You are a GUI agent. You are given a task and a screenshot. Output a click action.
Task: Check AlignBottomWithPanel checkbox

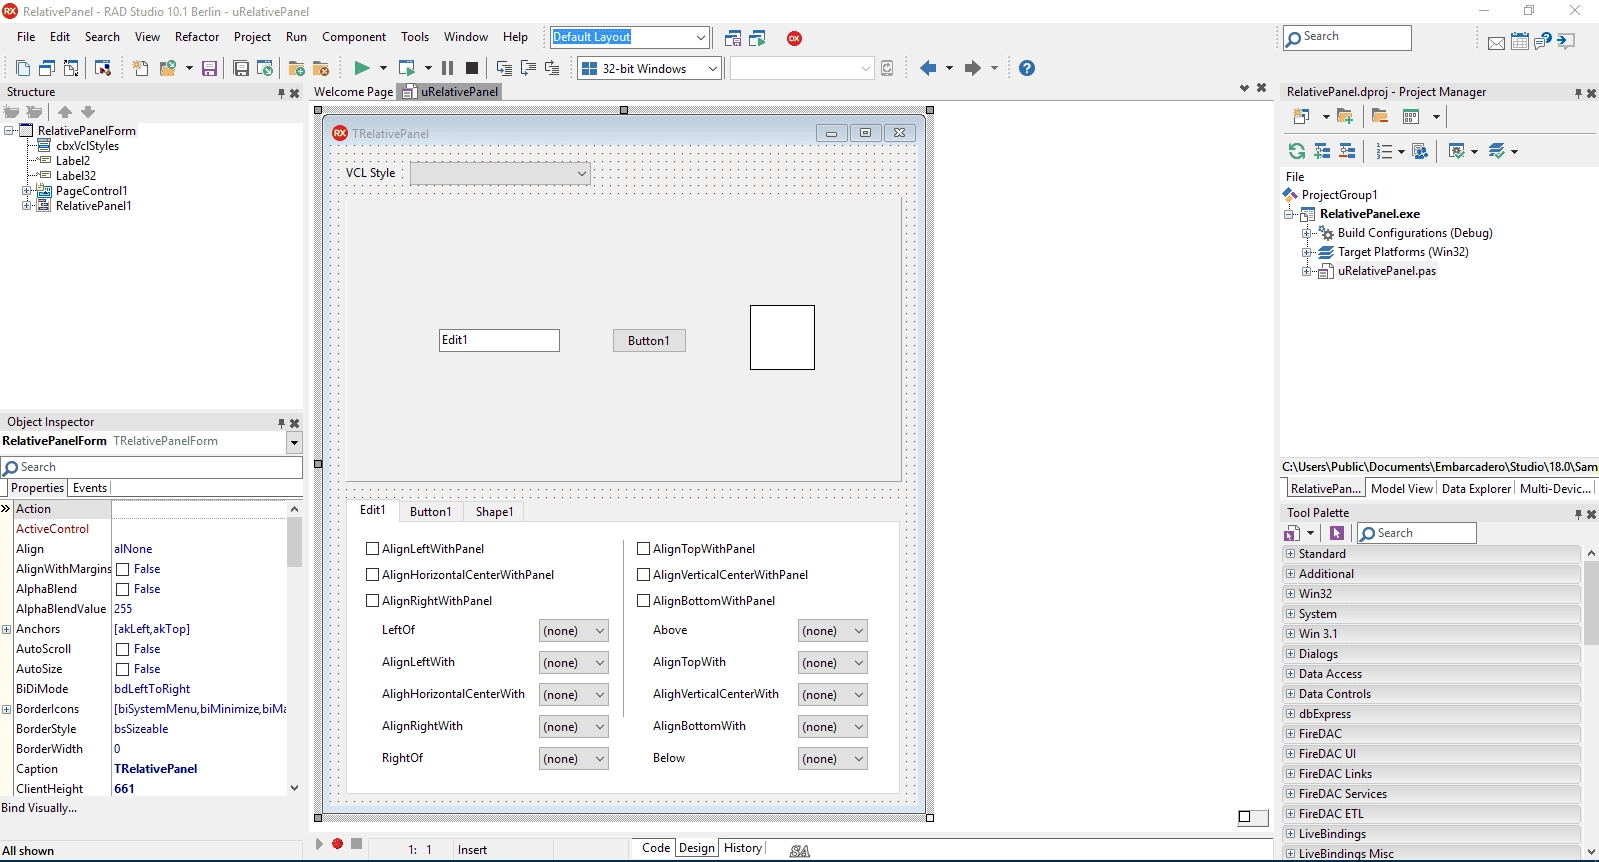644,601
